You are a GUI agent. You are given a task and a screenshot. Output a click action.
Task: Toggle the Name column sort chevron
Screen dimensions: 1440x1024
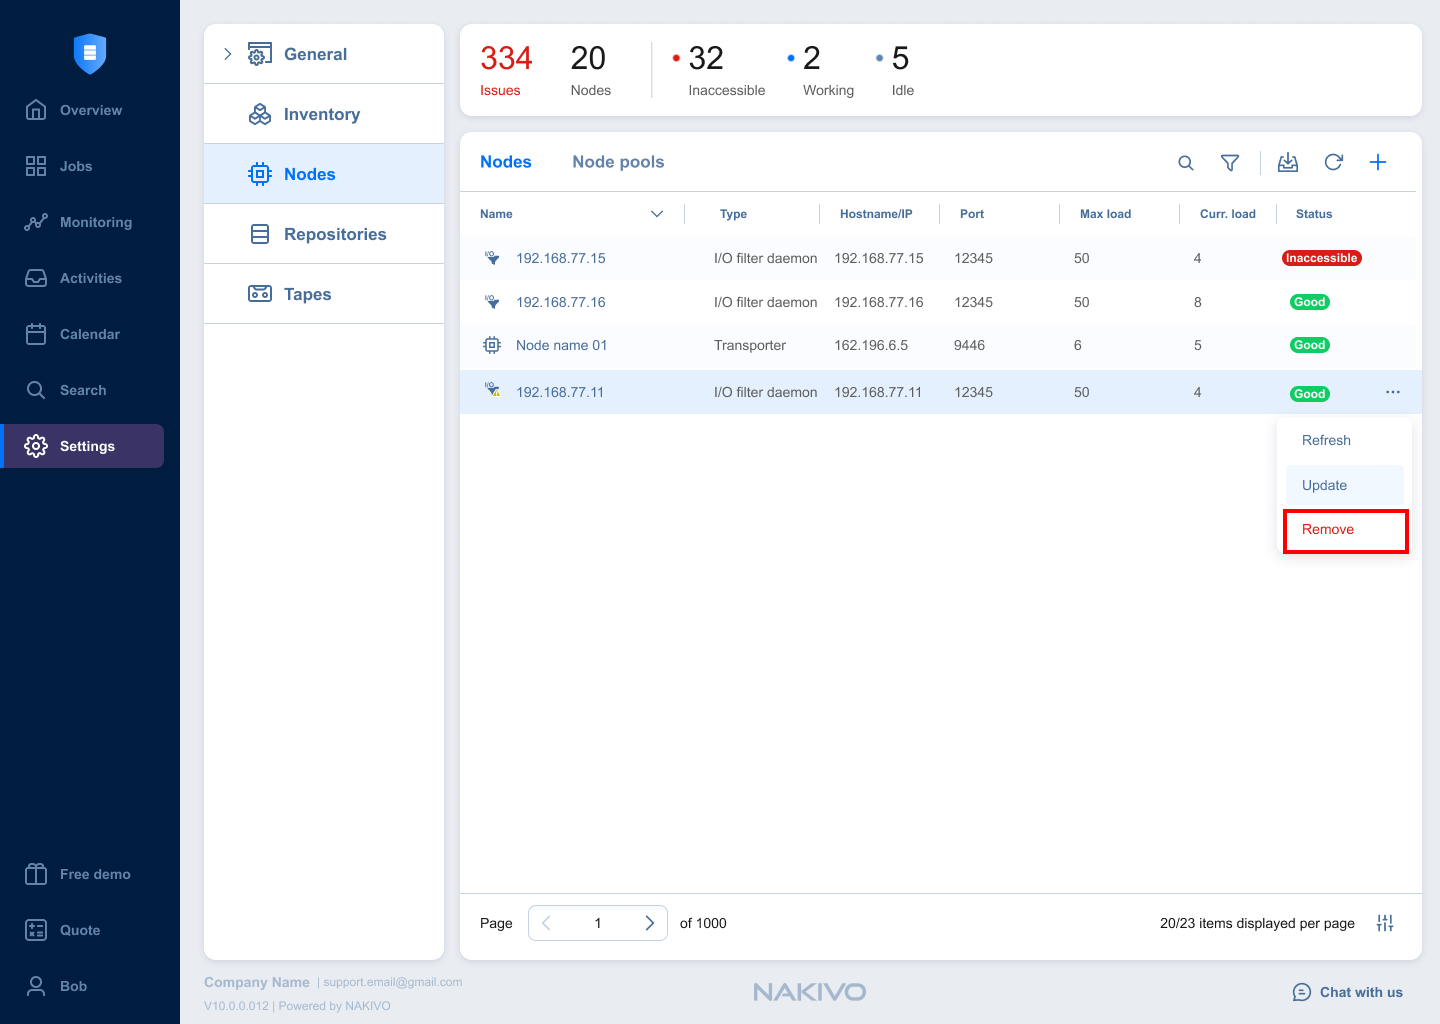tap(657, 214)
